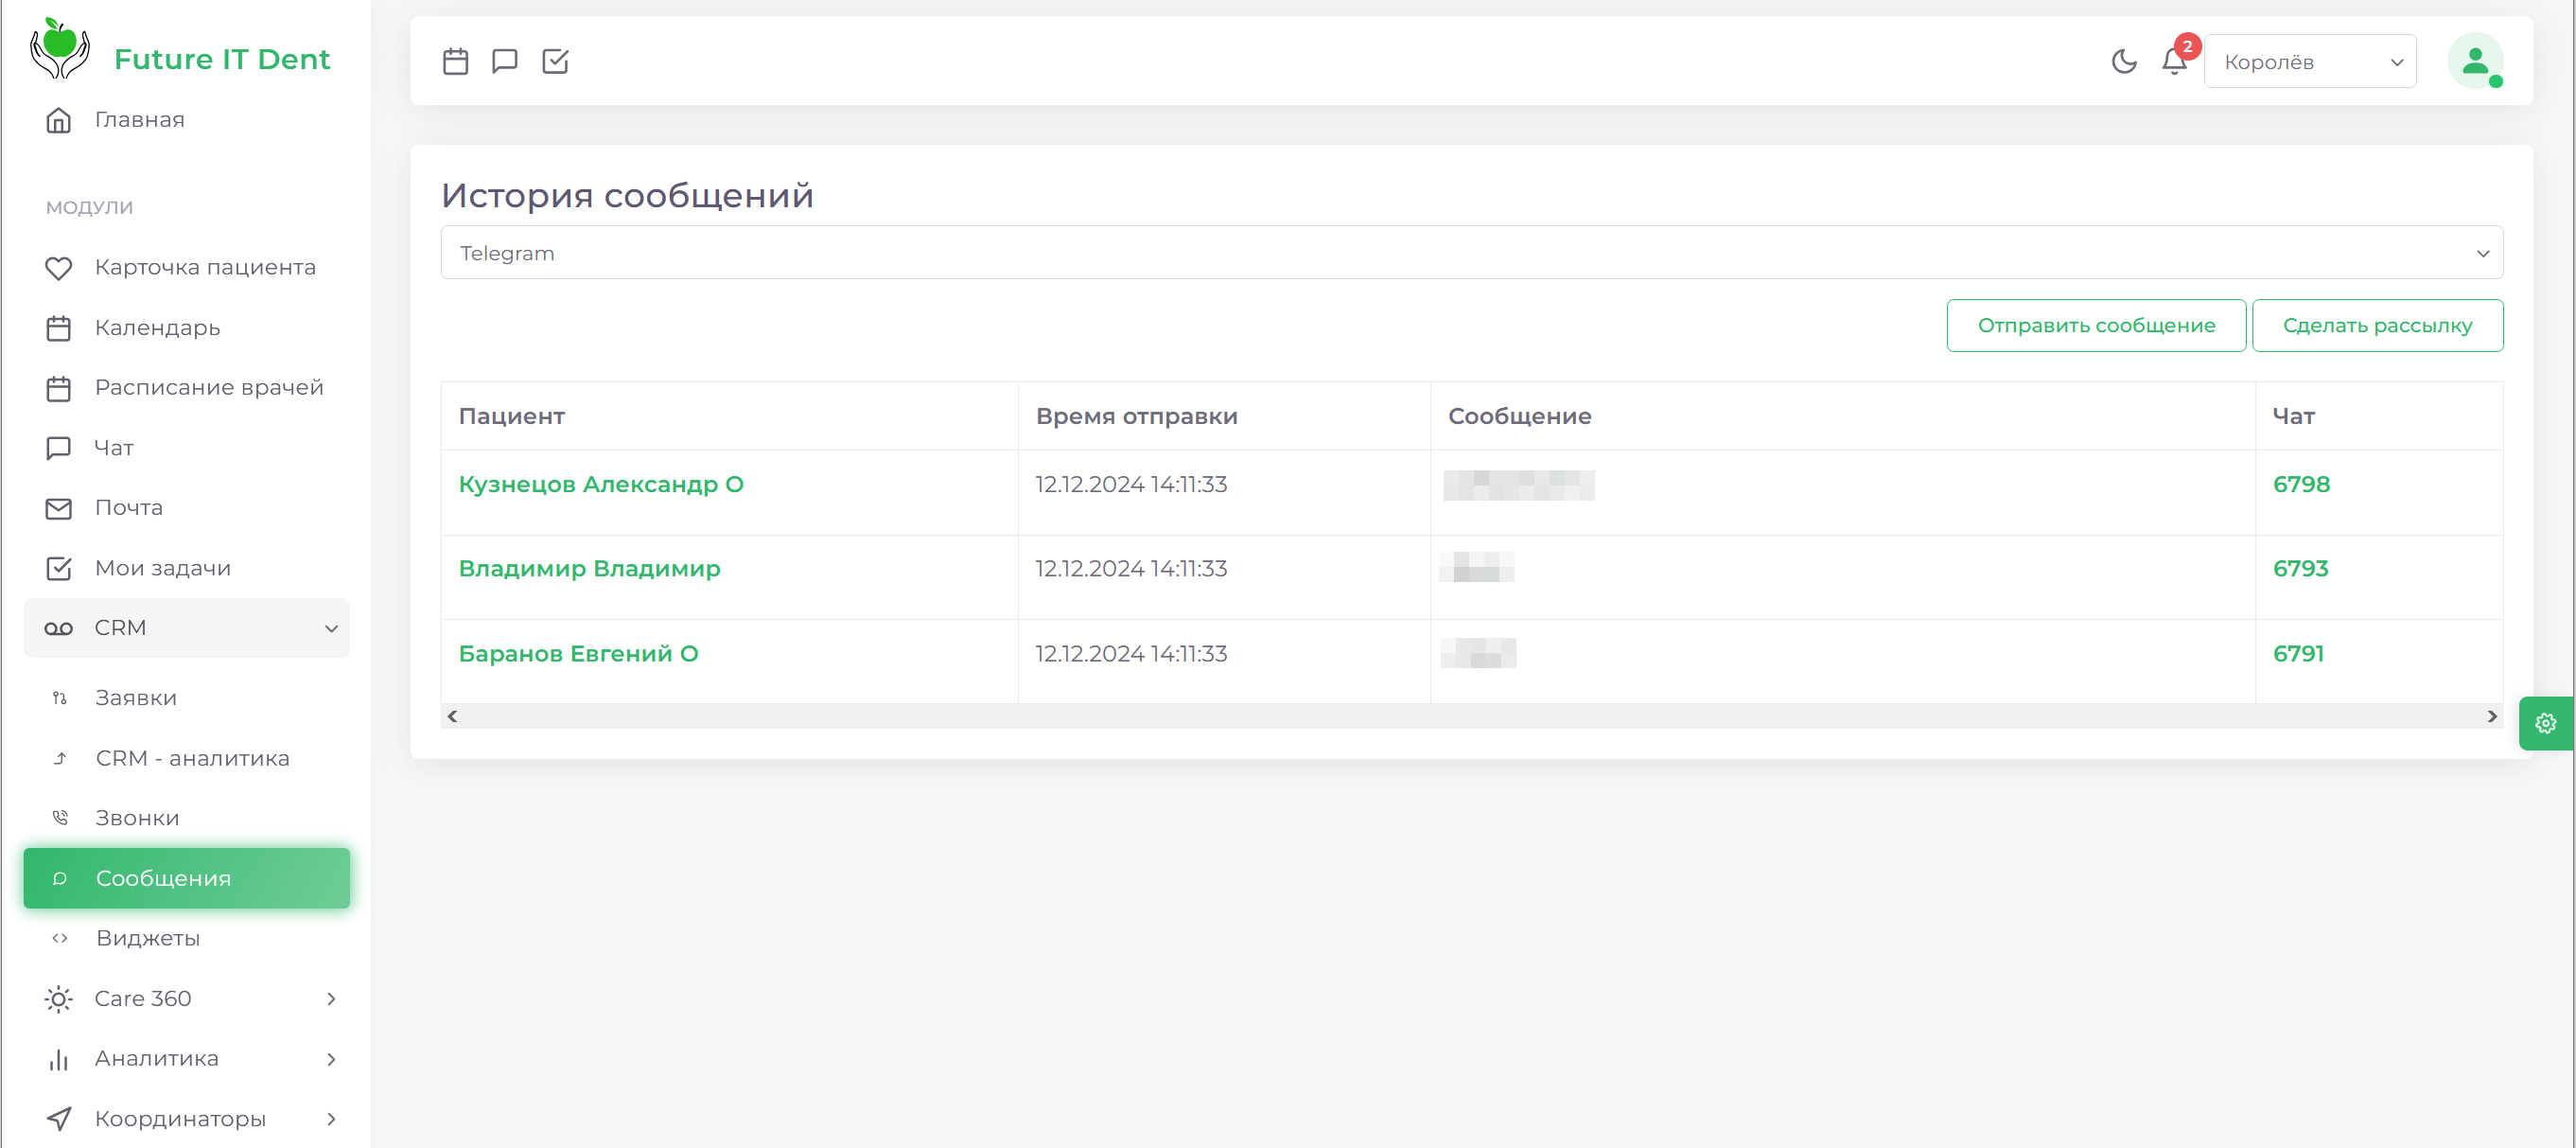Toggle dark mode moon icon
Viewport: 2576px width, 1148px height.
tap(2124, 61)
